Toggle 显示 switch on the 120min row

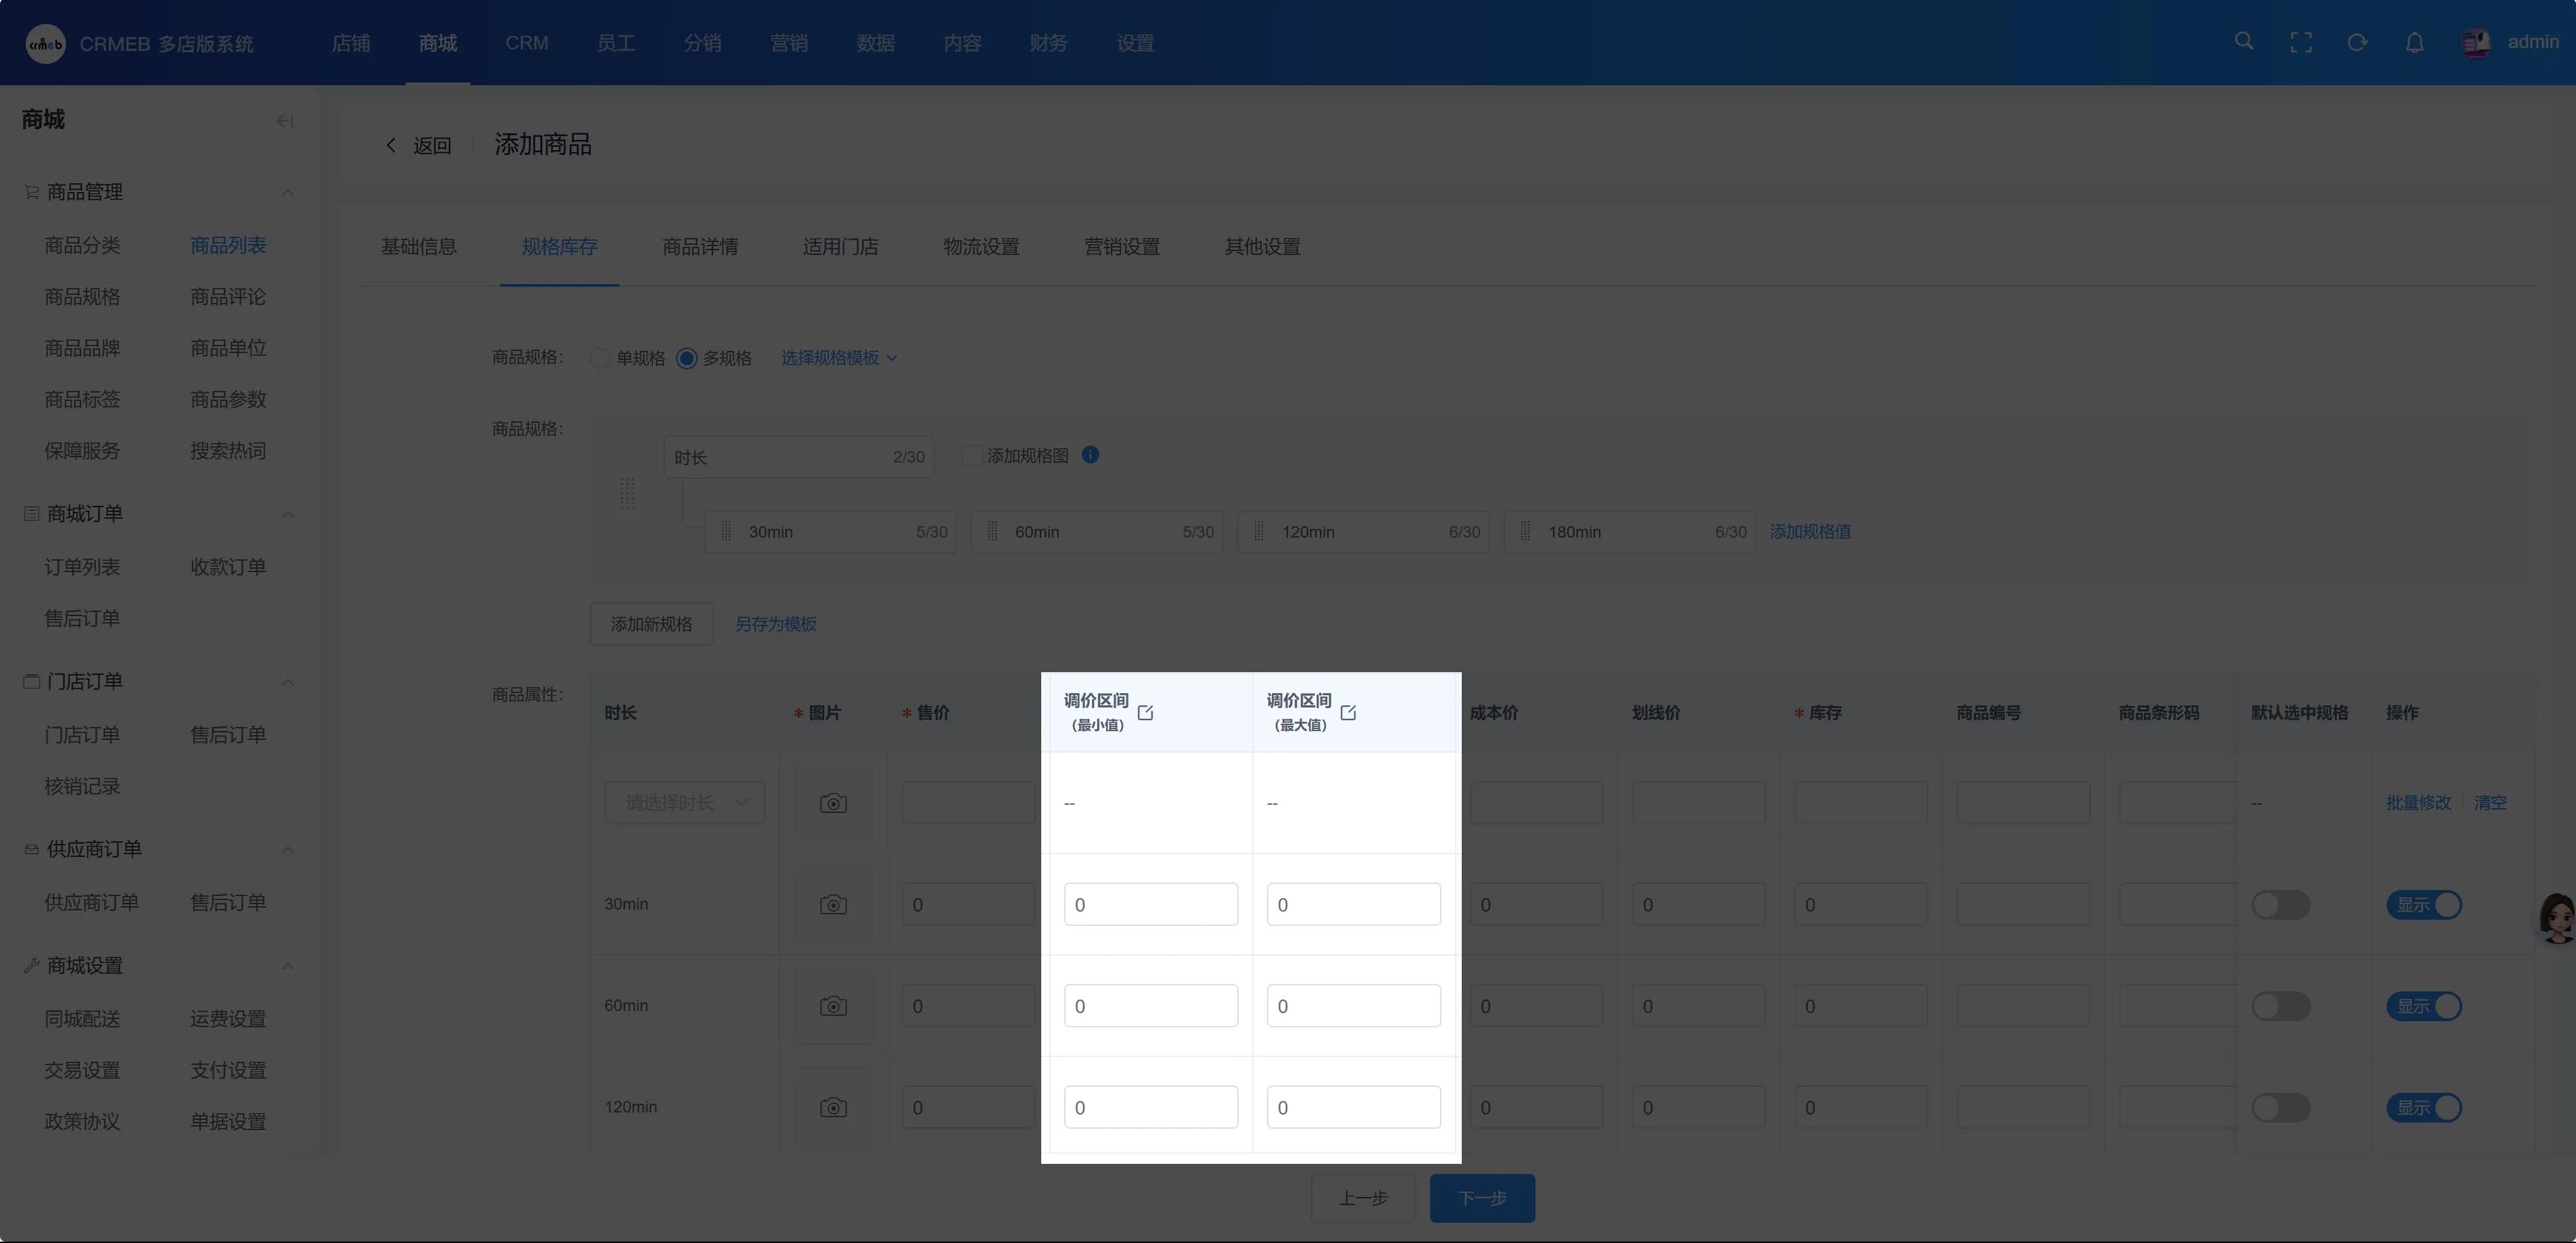tap(2424, 1107)
